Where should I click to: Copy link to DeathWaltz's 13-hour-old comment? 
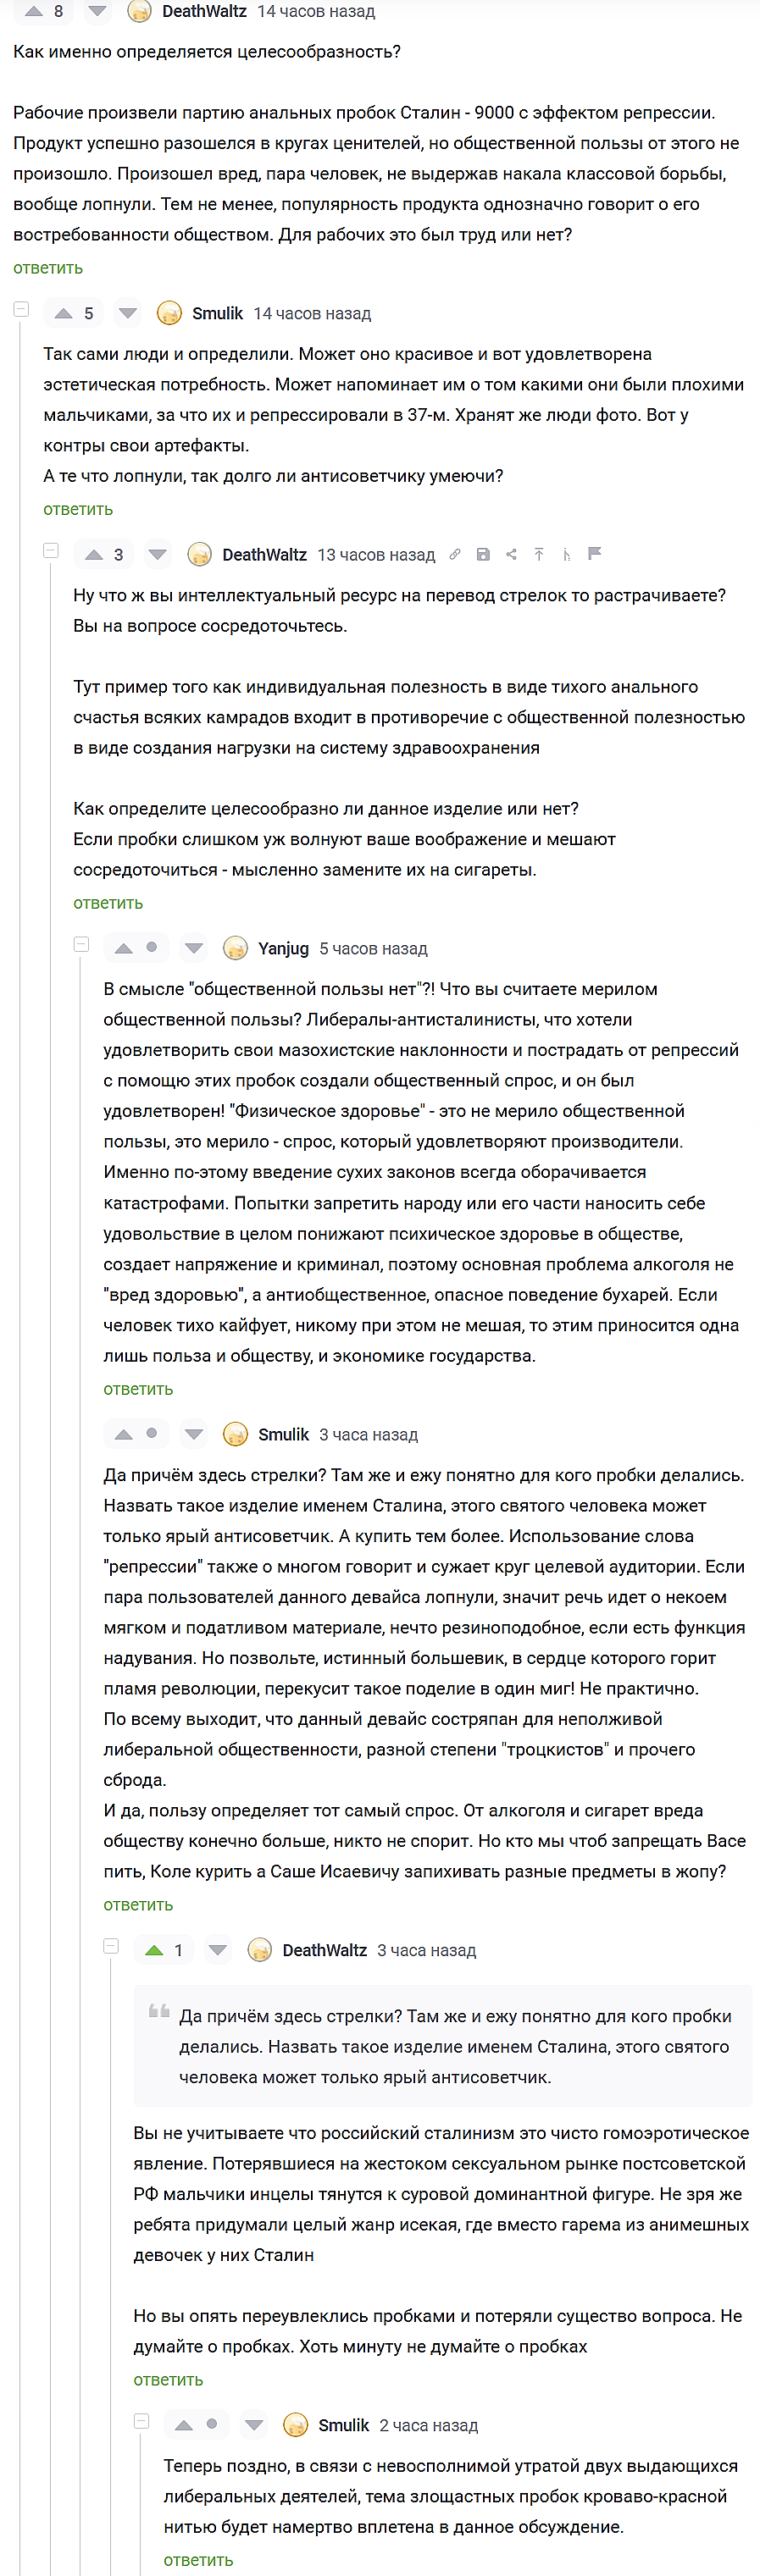click(455, 554)
